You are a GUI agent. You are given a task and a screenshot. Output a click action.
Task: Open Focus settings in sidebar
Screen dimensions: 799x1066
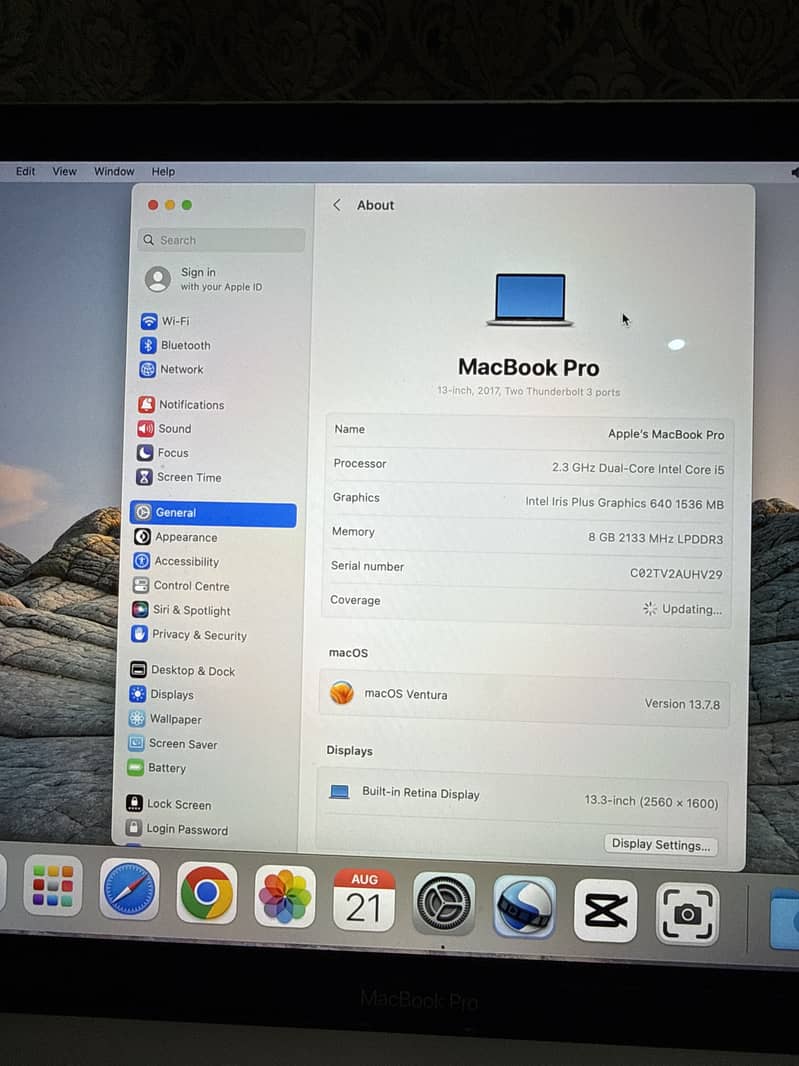tap(163, 453)
